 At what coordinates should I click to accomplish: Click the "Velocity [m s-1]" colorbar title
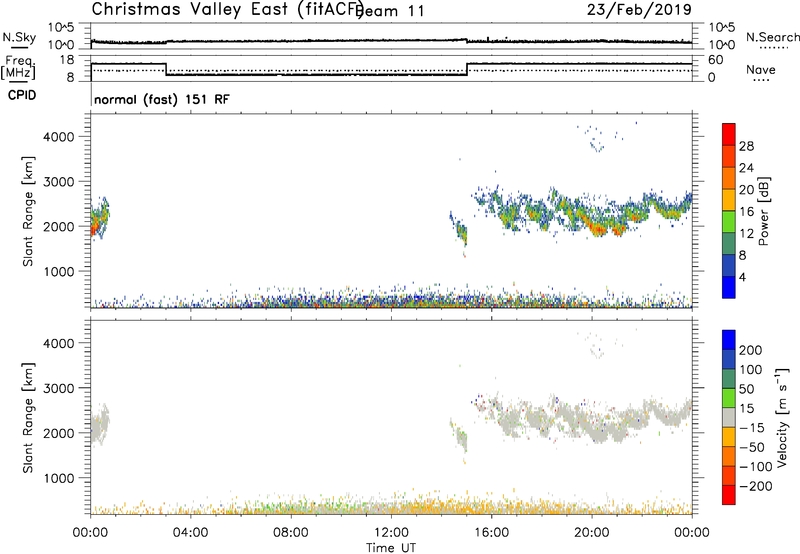(782, 417)
